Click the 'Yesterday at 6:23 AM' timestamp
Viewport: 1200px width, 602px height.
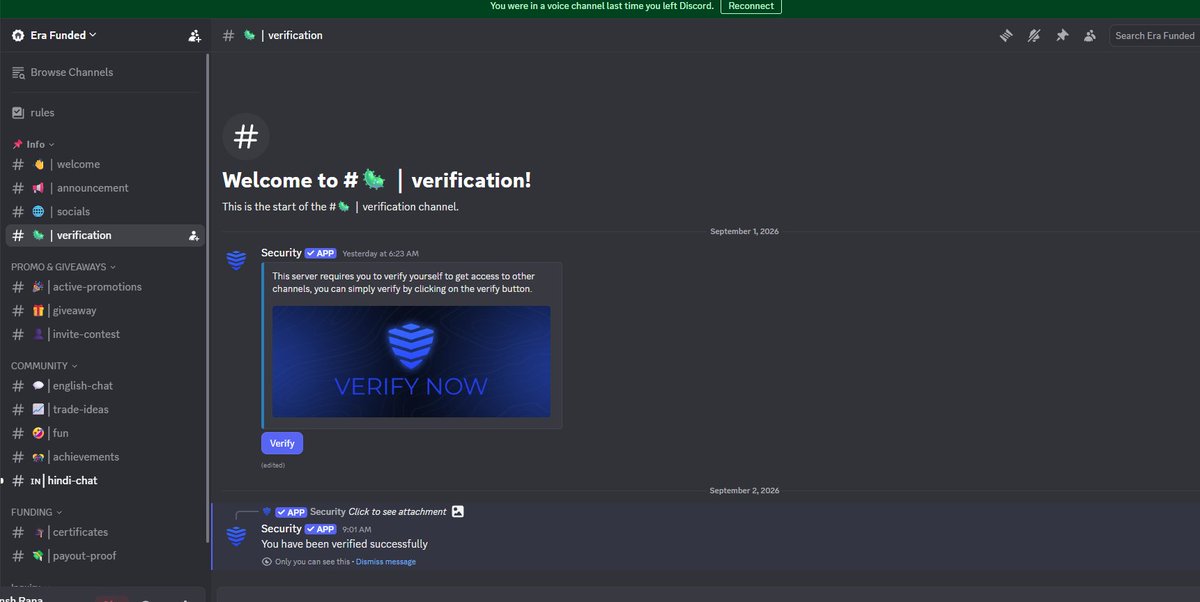point(380,254)
